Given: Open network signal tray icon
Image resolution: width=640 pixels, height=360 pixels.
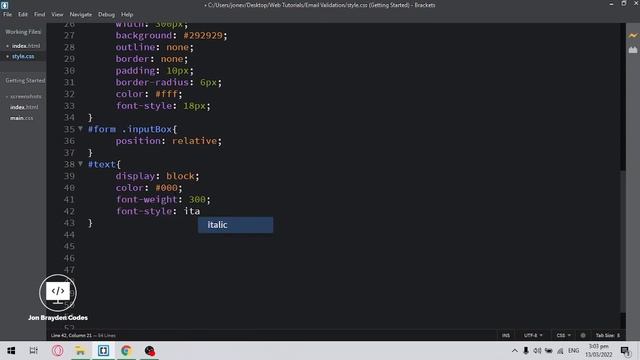Looking at the screenshot, I should coord(560,351).
